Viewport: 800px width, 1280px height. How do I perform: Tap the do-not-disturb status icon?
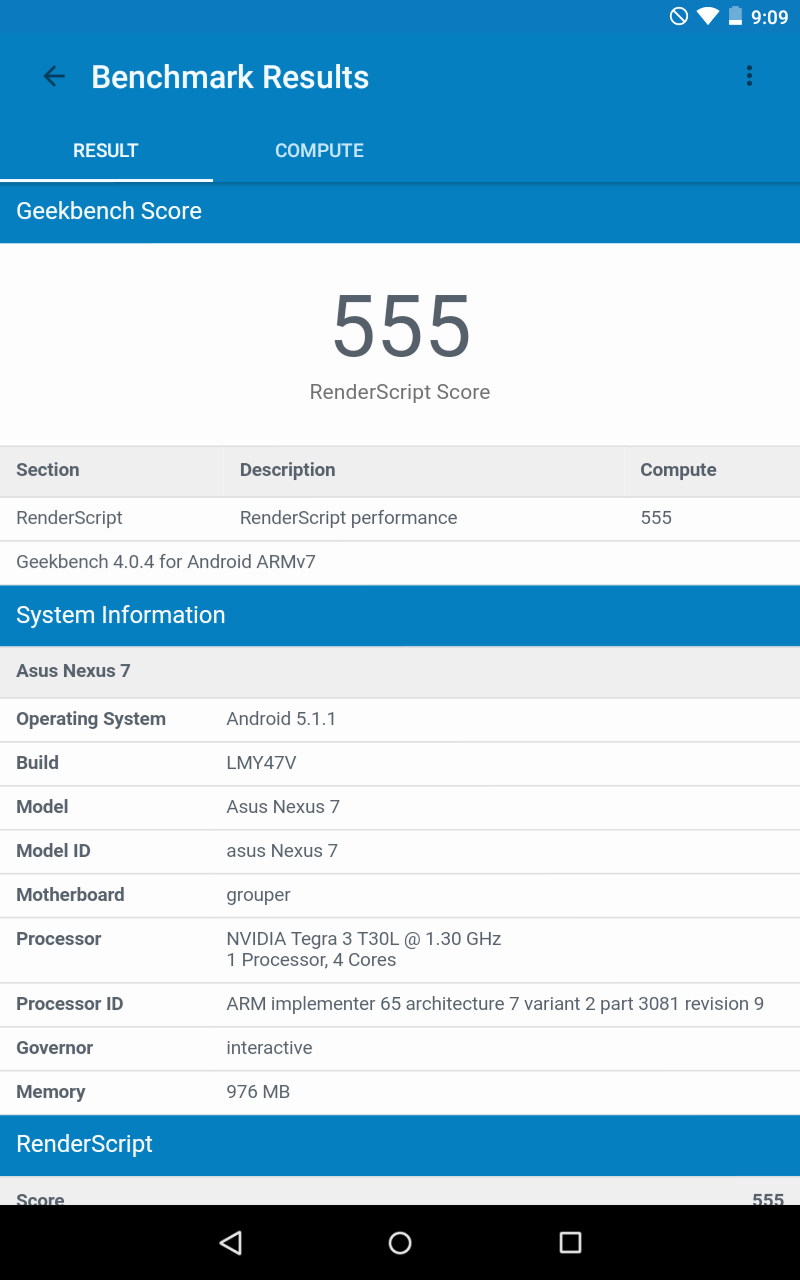[679, 16]
